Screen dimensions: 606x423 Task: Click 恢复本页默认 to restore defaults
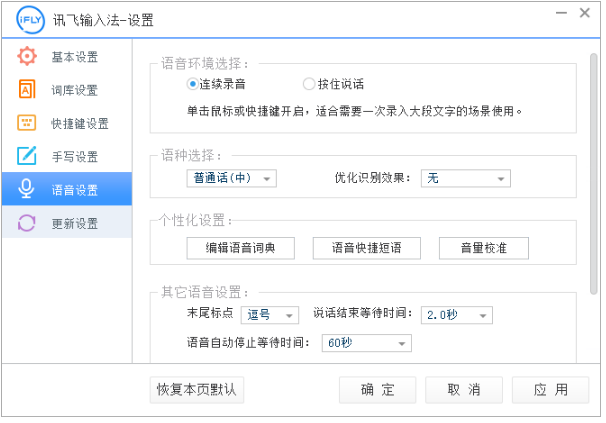click(x=196, y=389)
